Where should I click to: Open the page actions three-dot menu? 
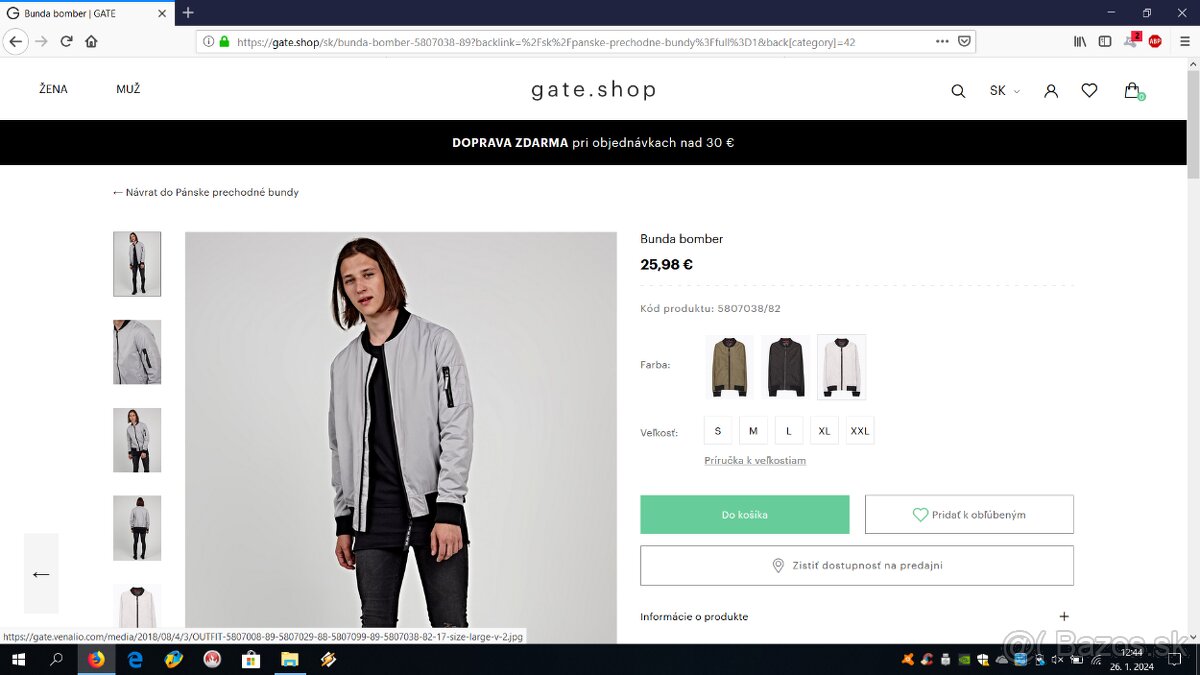(x=942, y=41)
